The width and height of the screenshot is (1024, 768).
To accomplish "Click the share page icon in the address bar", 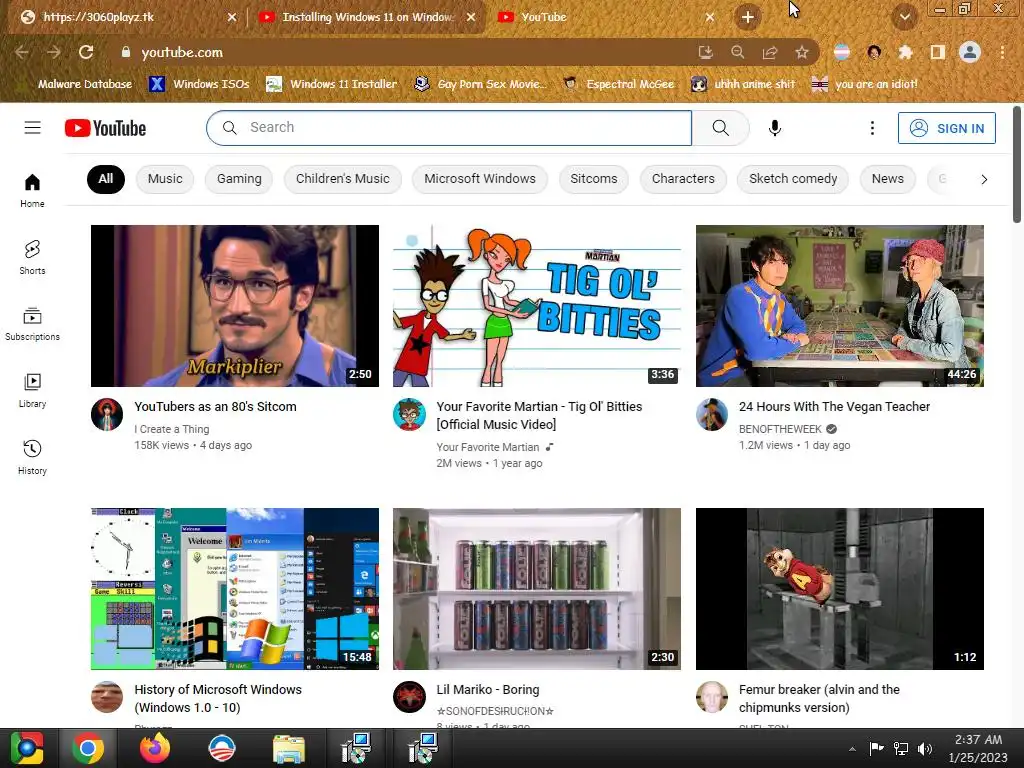I will (x=770, y=52).
